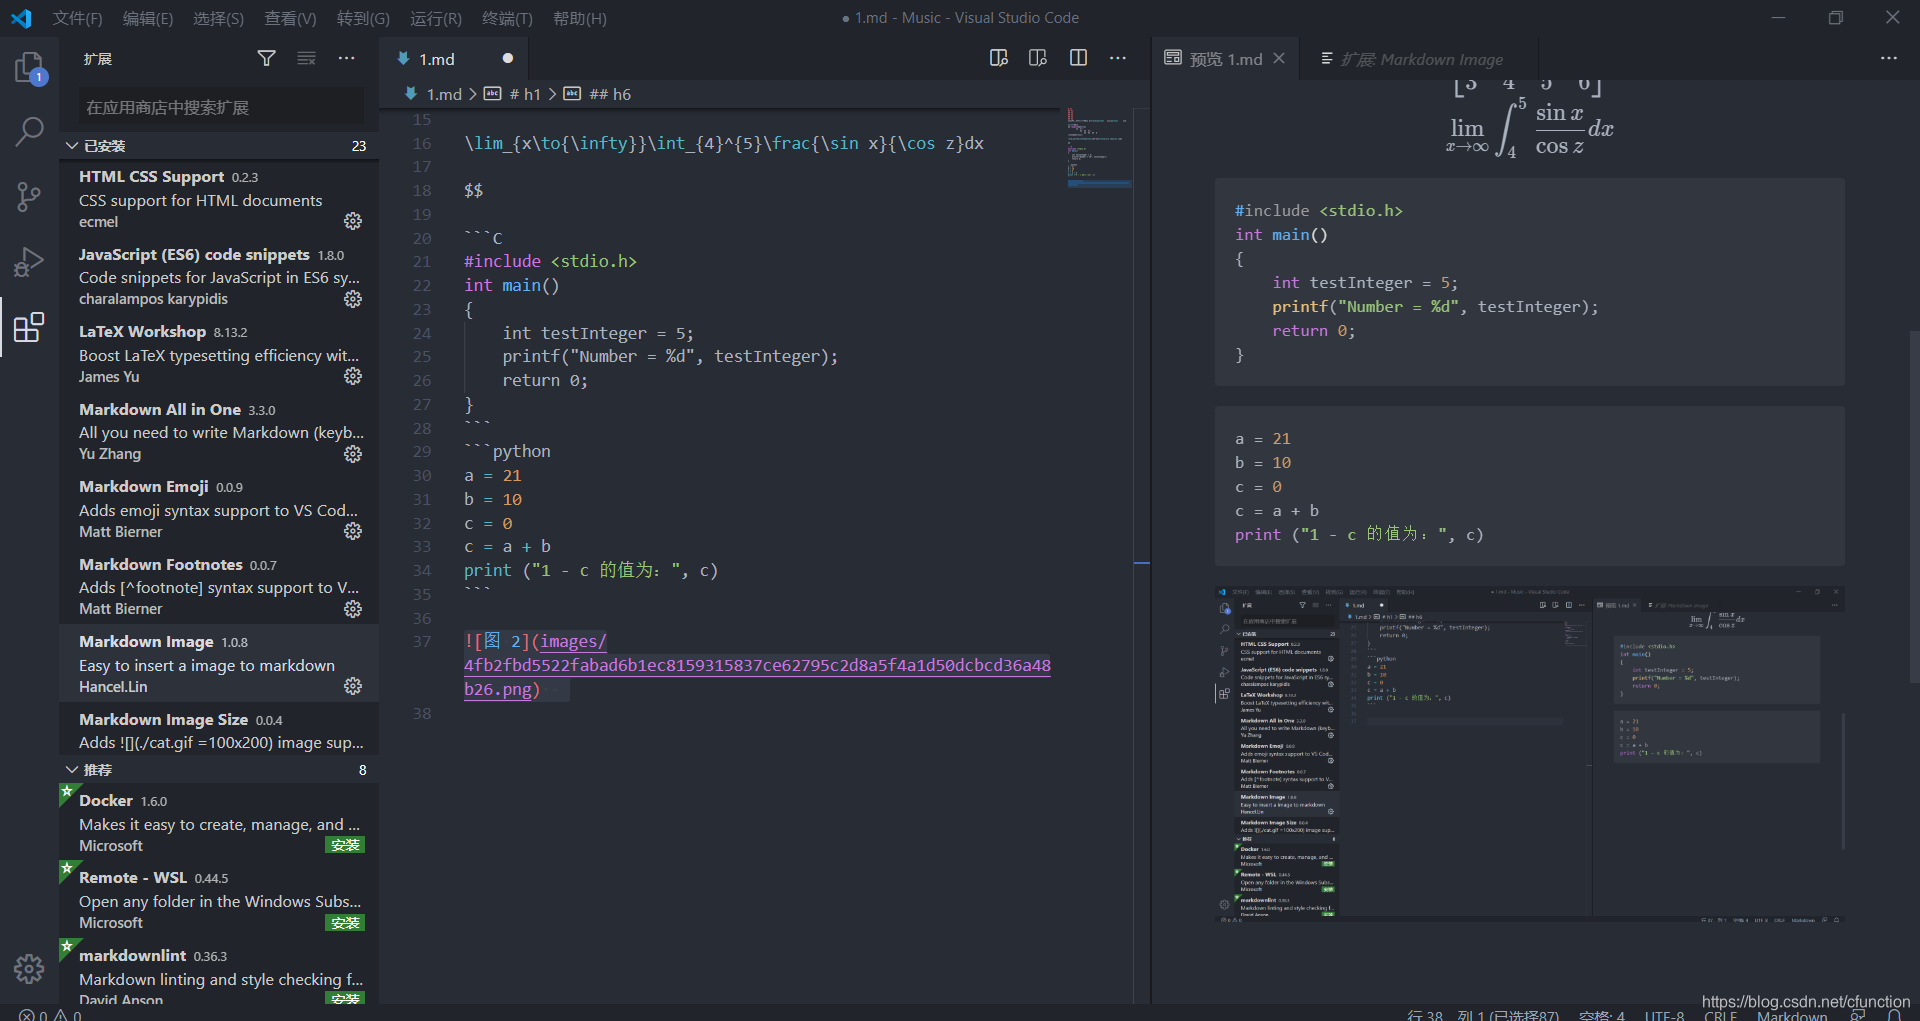Screen dimensions: 1920x1021
Task: Select the Markdown All in One extension row
Action: point(219,431)
